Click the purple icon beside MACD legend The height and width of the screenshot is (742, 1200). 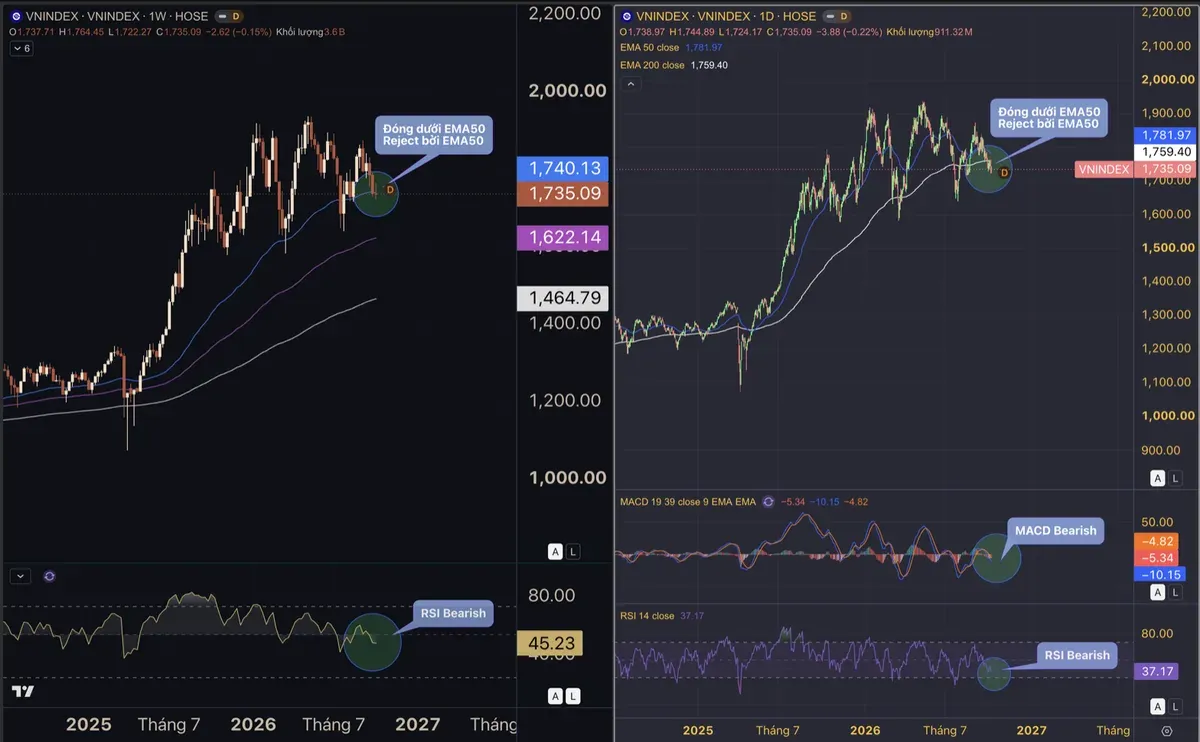tap(768, 502)
